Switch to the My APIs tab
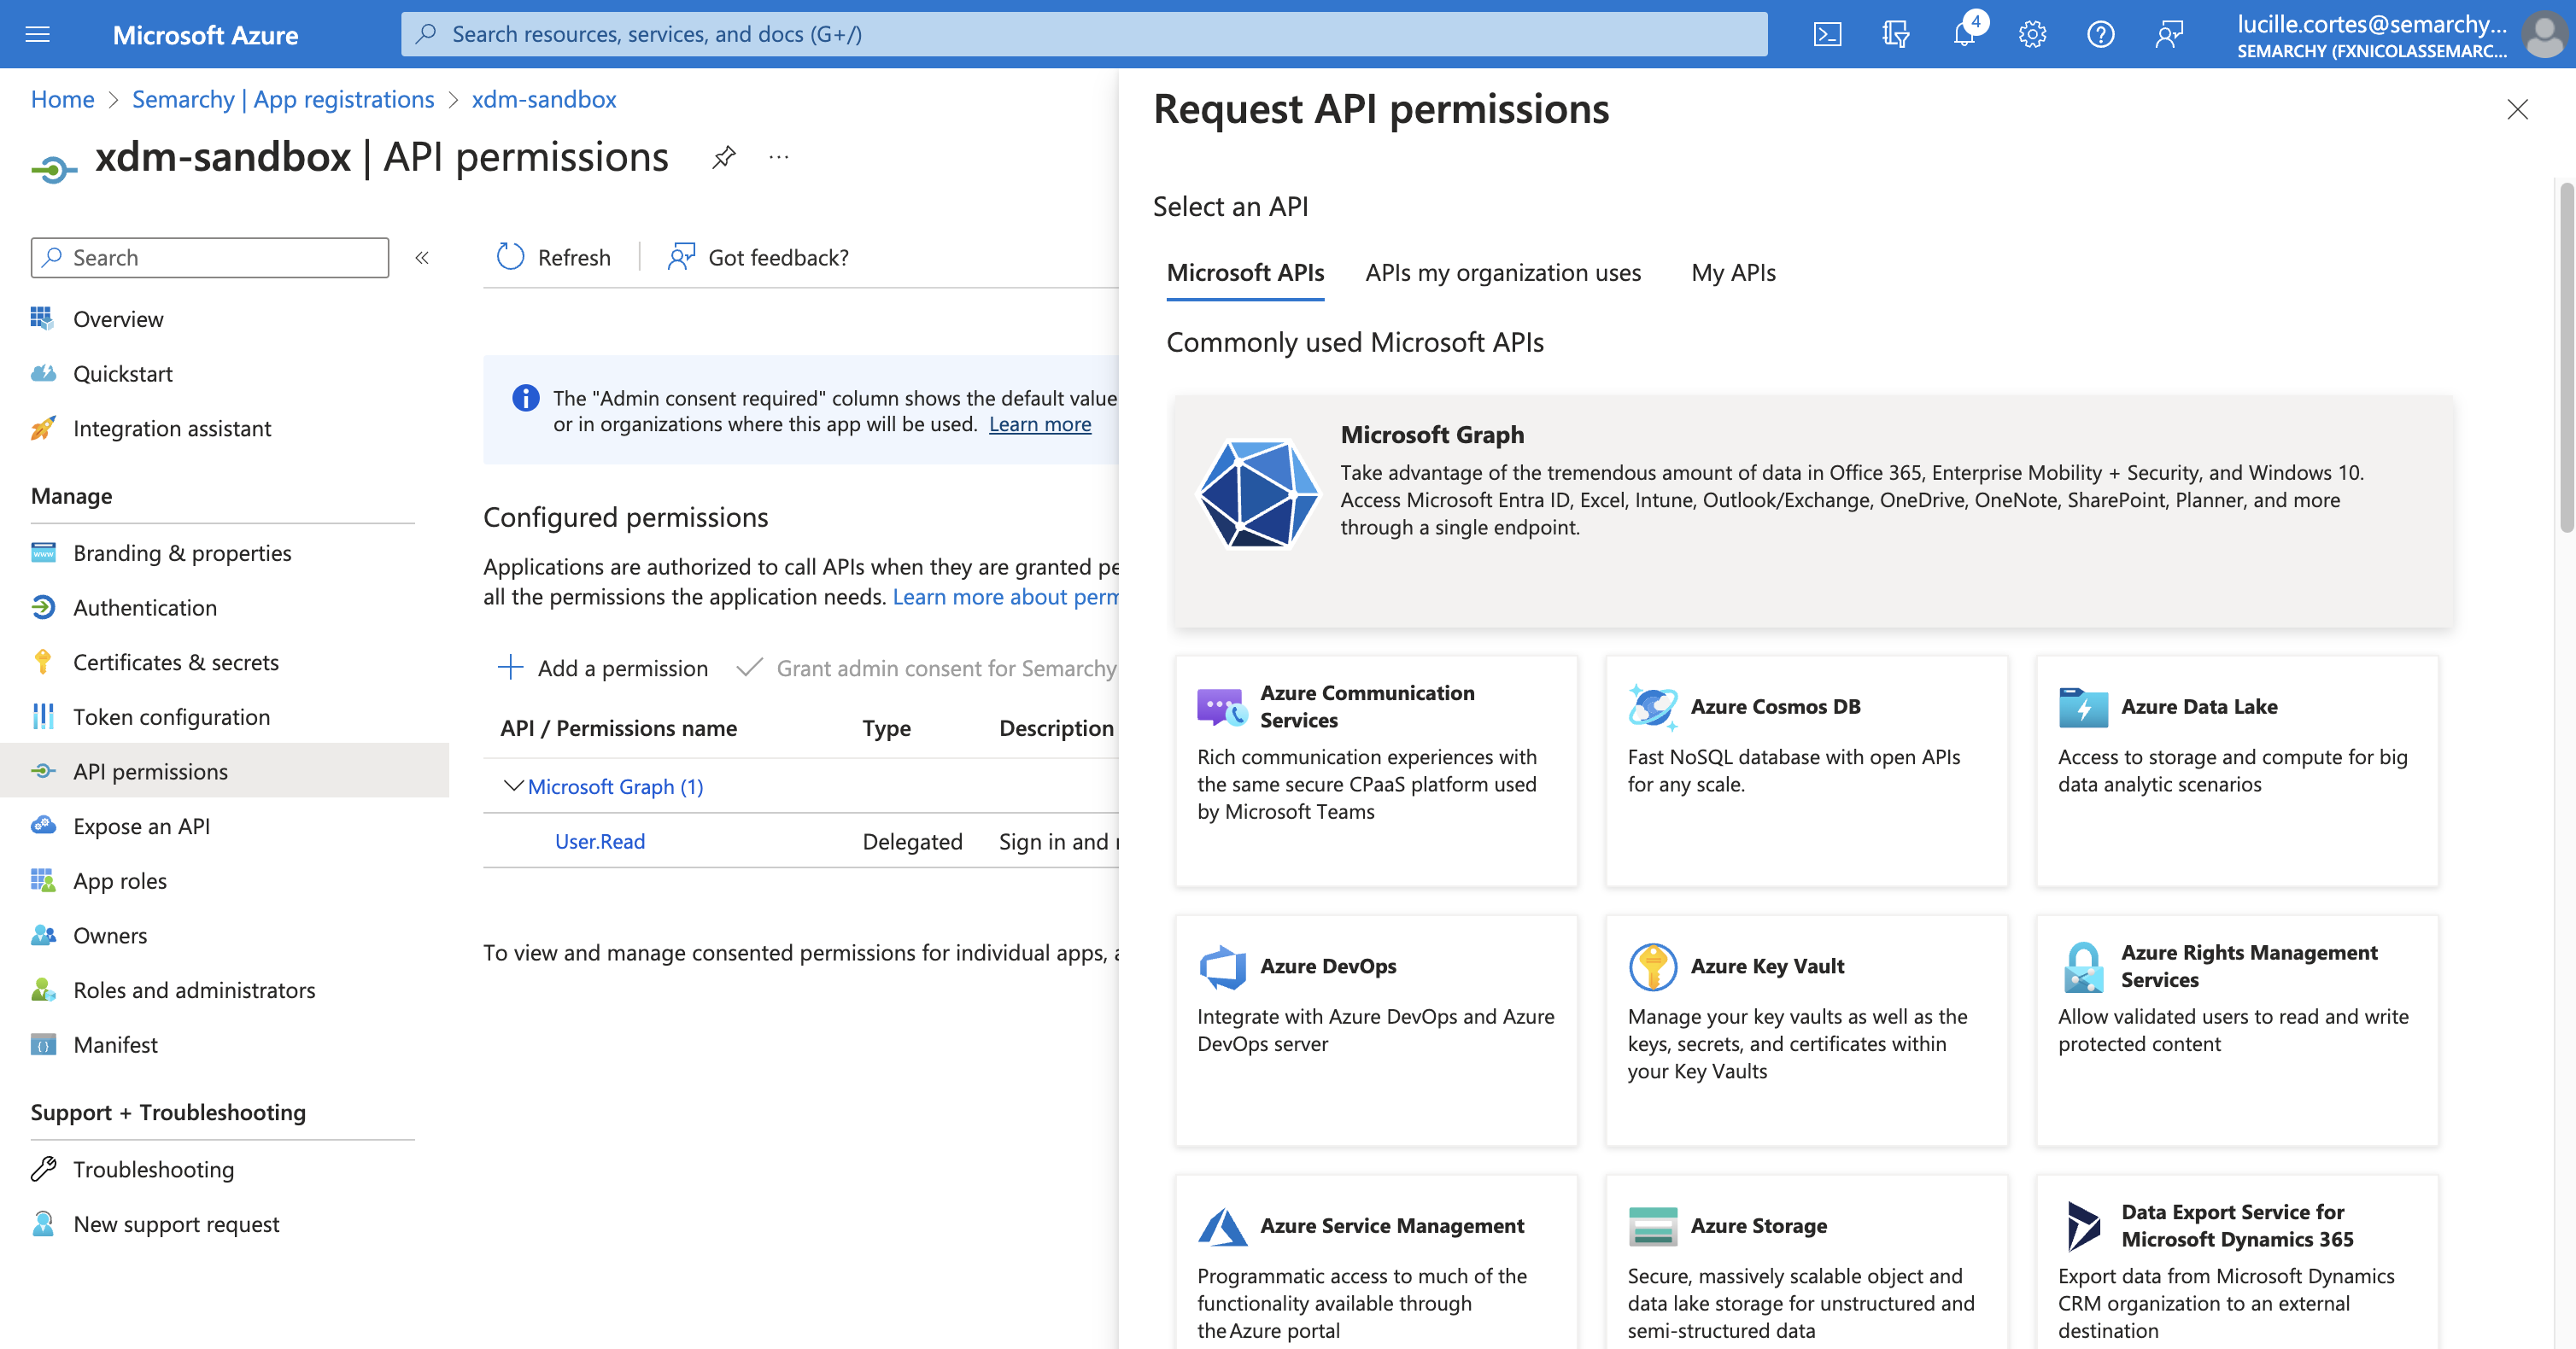 click(x=1733, y=272)
